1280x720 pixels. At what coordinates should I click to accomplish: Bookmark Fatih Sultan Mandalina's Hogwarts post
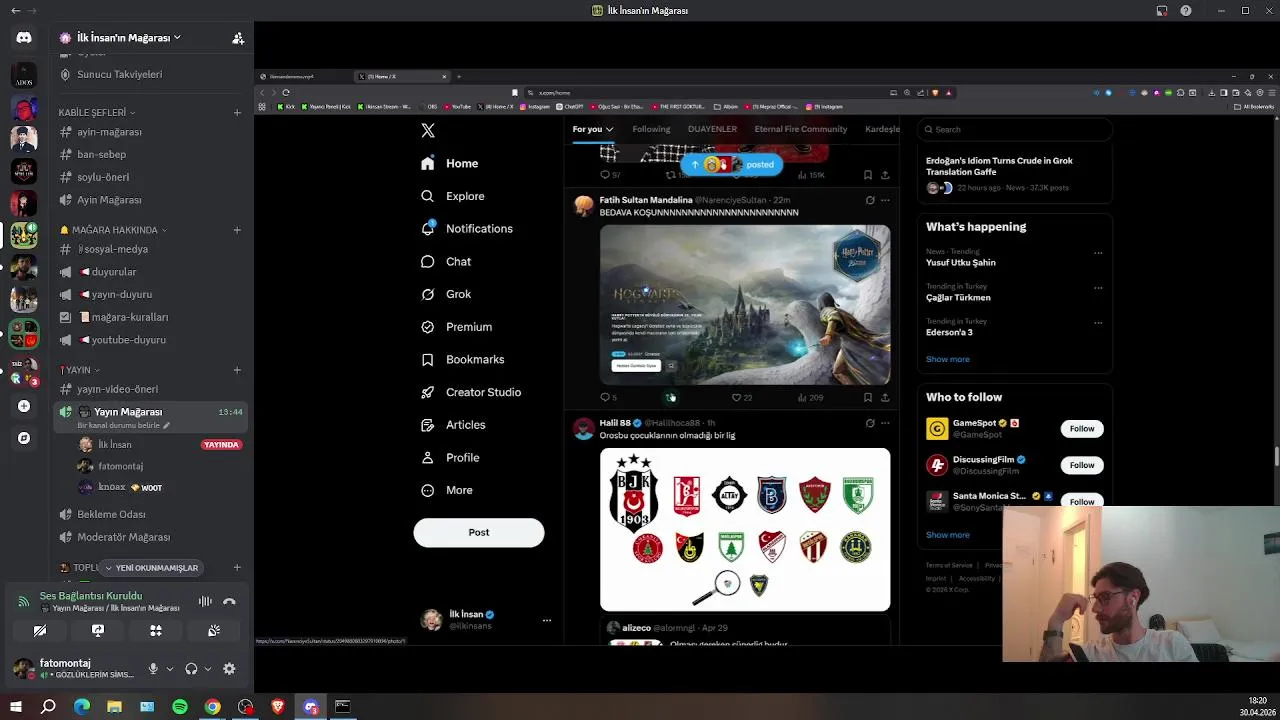coord(867,398)
